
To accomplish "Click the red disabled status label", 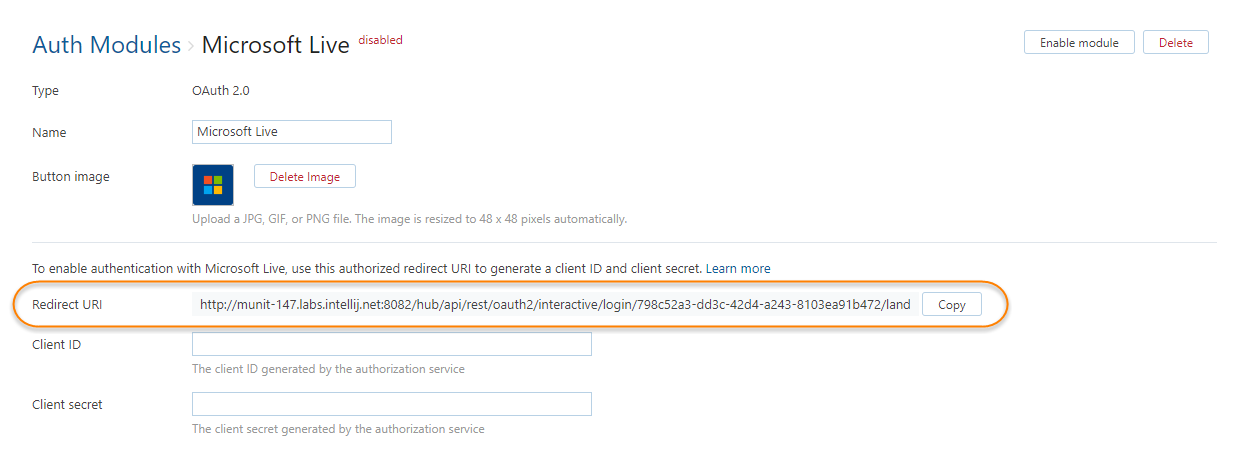I will coord(380,41).
